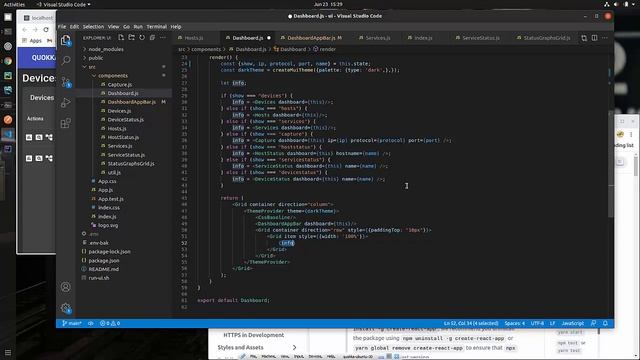This screenshot has height=360, width=640.
Task: Open run-ui.sh in Explorer
Action: (98, 278)
